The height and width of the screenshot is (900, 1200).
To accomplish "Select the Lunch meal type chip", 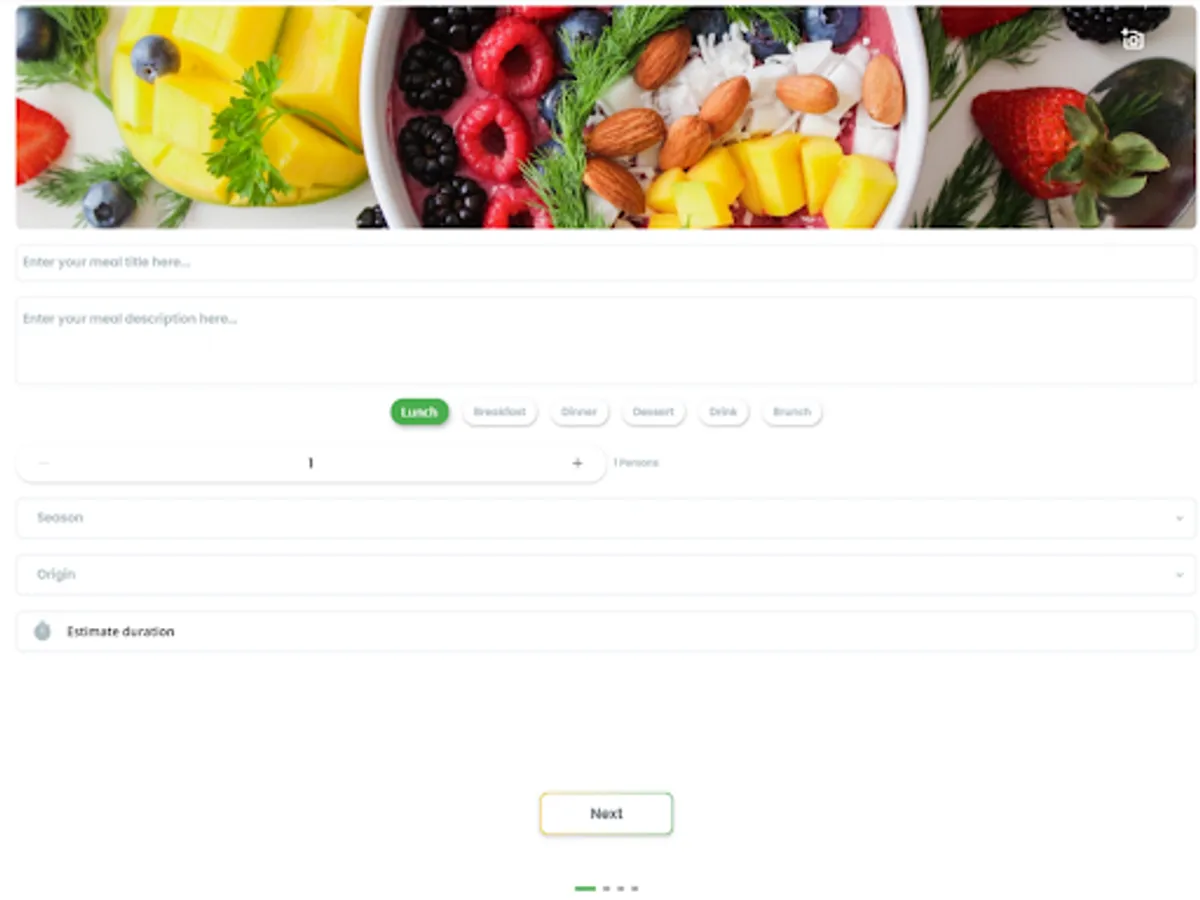I will pos(419,412).
